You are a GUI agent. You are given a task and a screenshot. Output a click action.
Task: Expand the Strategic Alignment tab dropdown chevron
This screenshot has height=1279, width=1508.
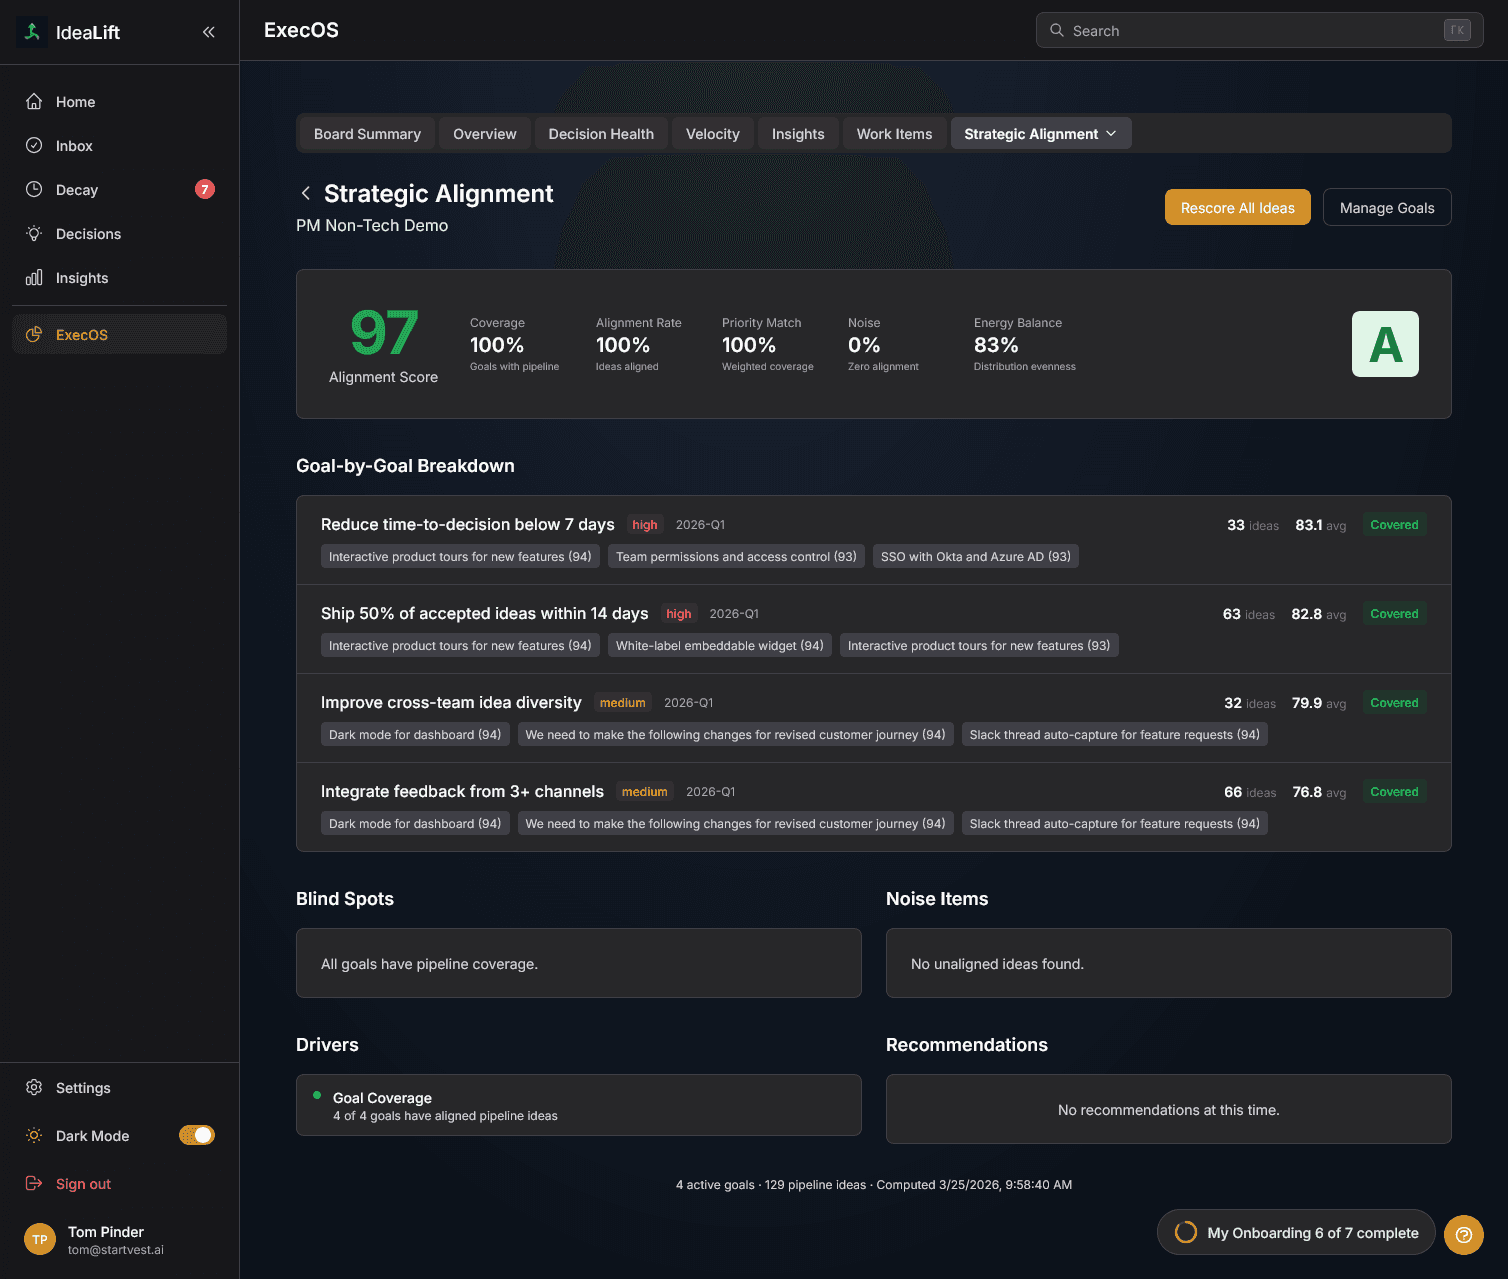[1111, 134]
